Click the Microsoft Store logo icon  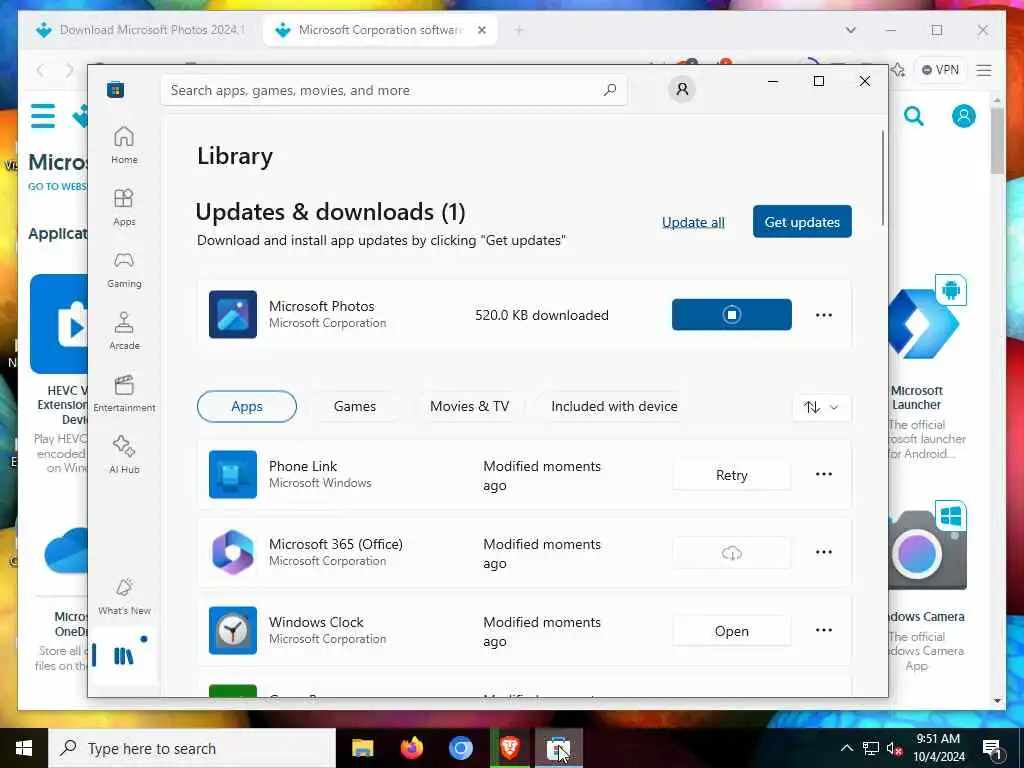pyautogui.click(x=116, y=89)
